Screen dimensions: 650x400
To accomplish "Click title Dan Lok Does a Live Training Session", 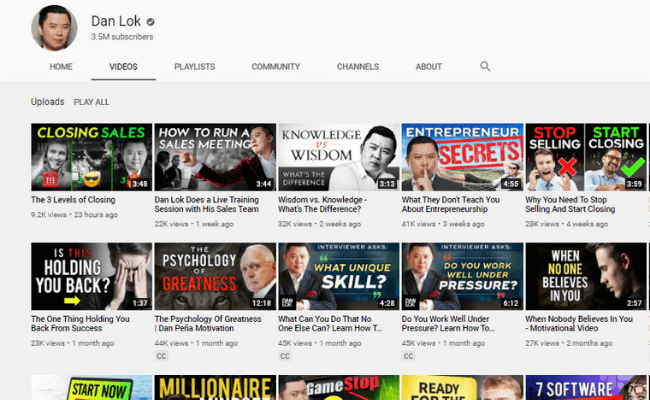I will click(x=206, y=204).
